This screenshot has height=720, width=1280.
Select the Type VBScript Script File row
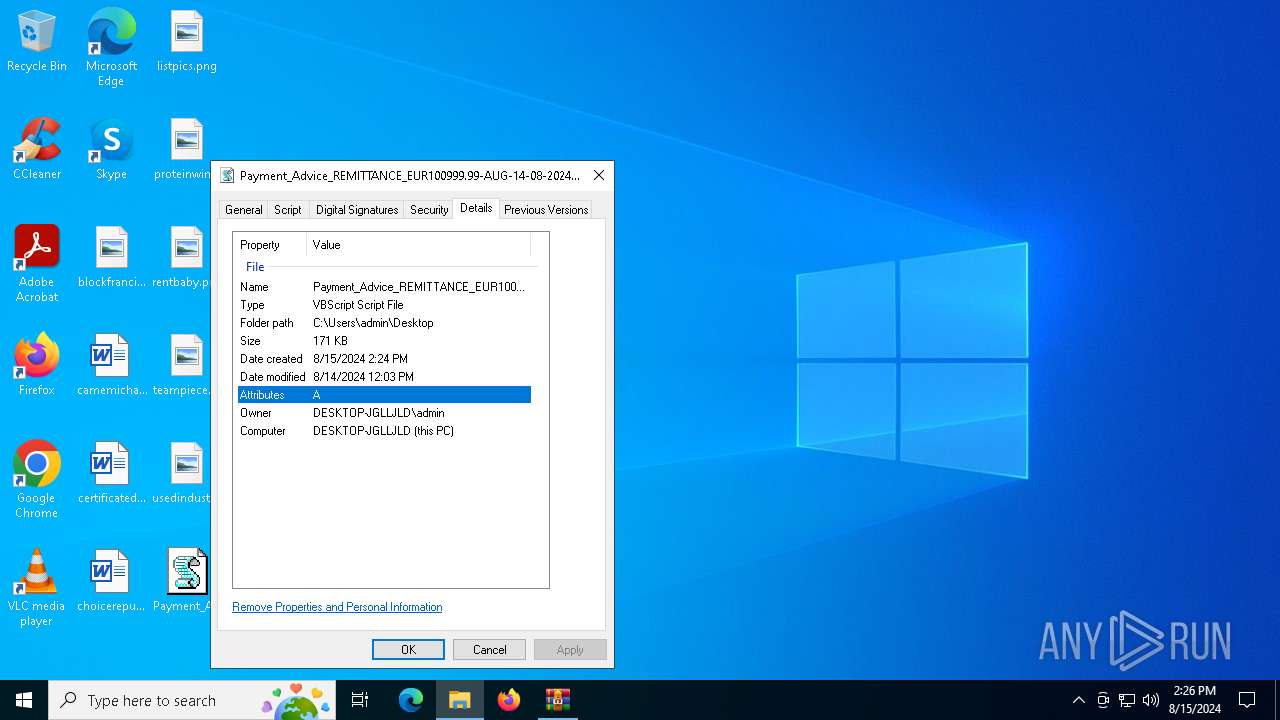384,305
